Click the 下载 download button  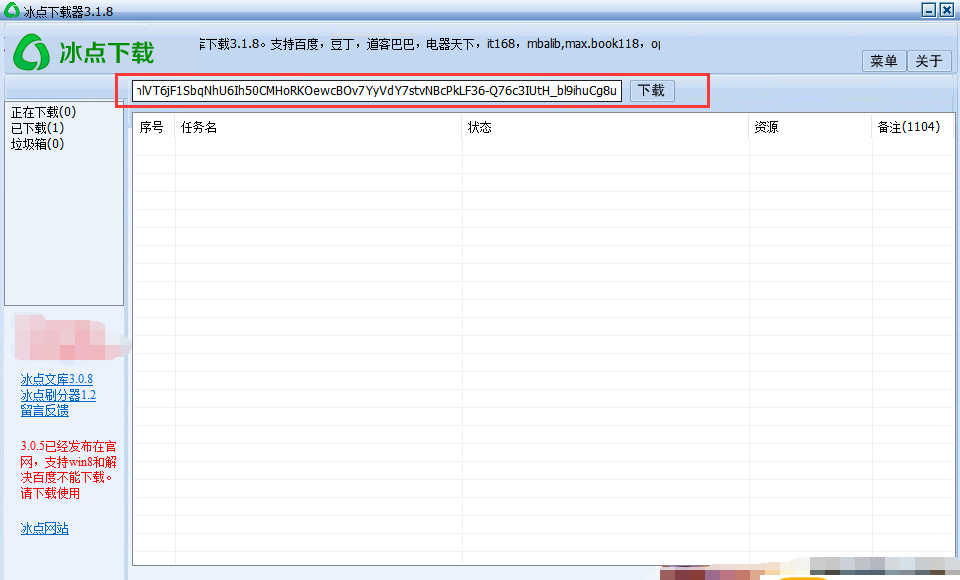[651, 91]
